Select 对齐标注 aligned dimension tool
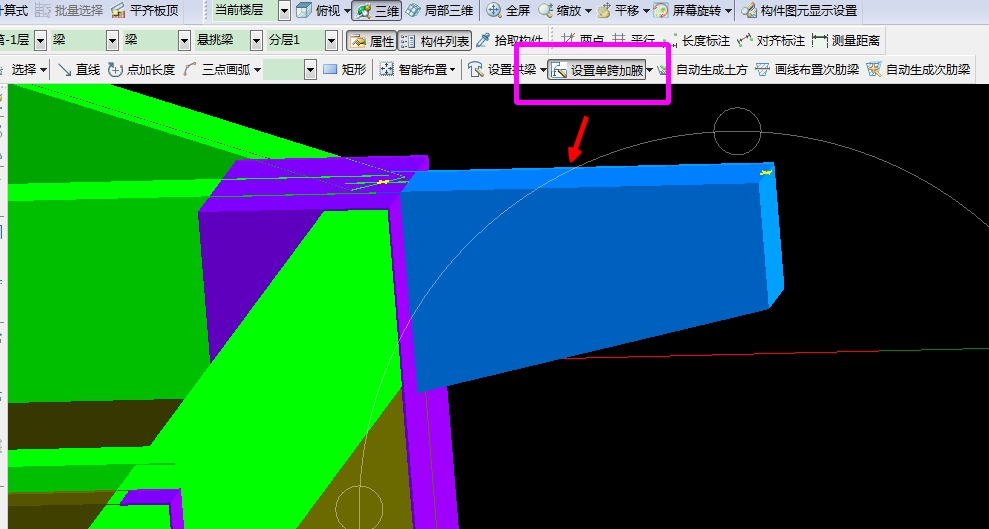This screenshot has width=989, height=529. click(771, 41)
